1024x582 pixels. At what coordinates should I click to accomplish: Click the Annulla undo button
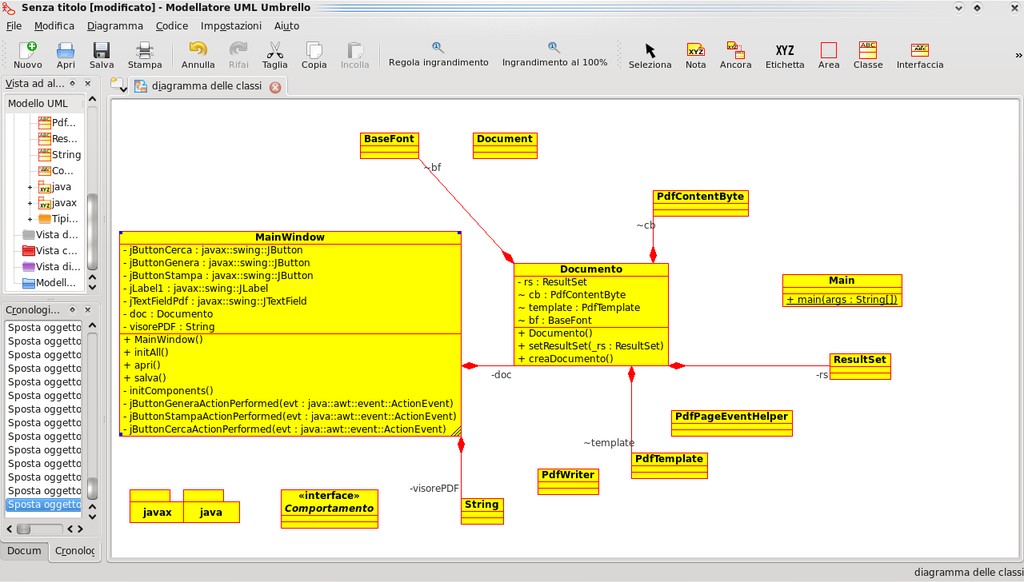198,54
